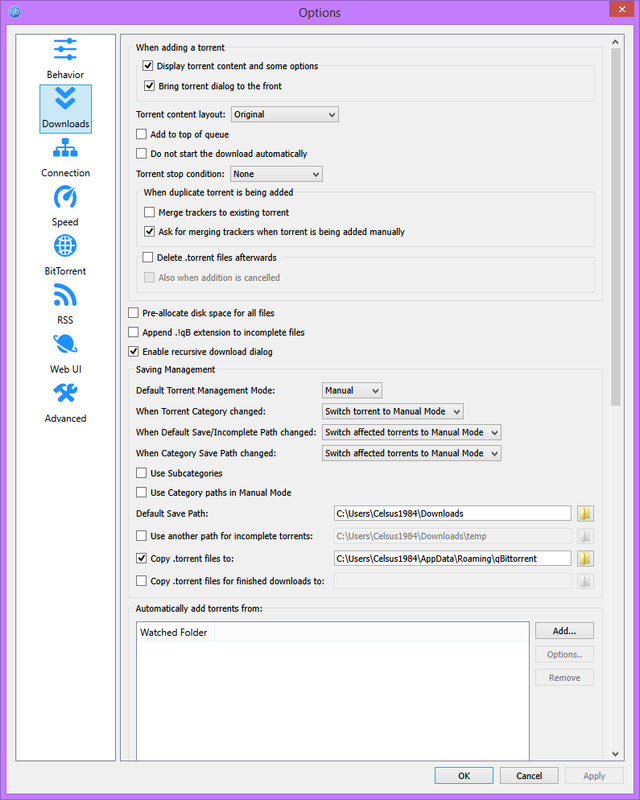Click OK to confirm options
This screenshot has height=800, width=640.
point(464,776)
